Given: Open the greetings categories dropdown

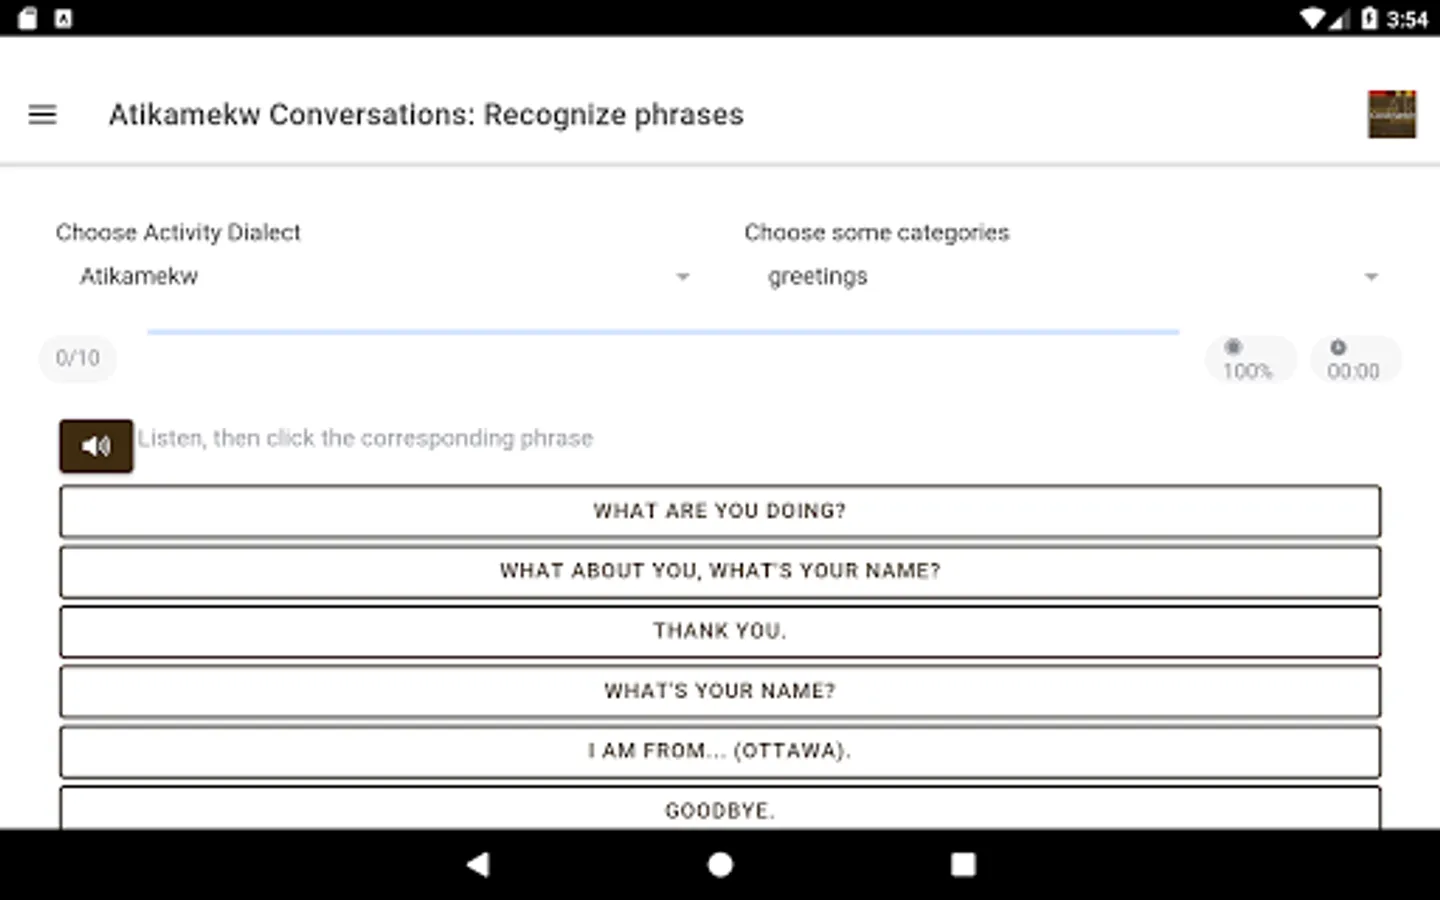Looking at the screenshot, I should (x=1060, y=276).
